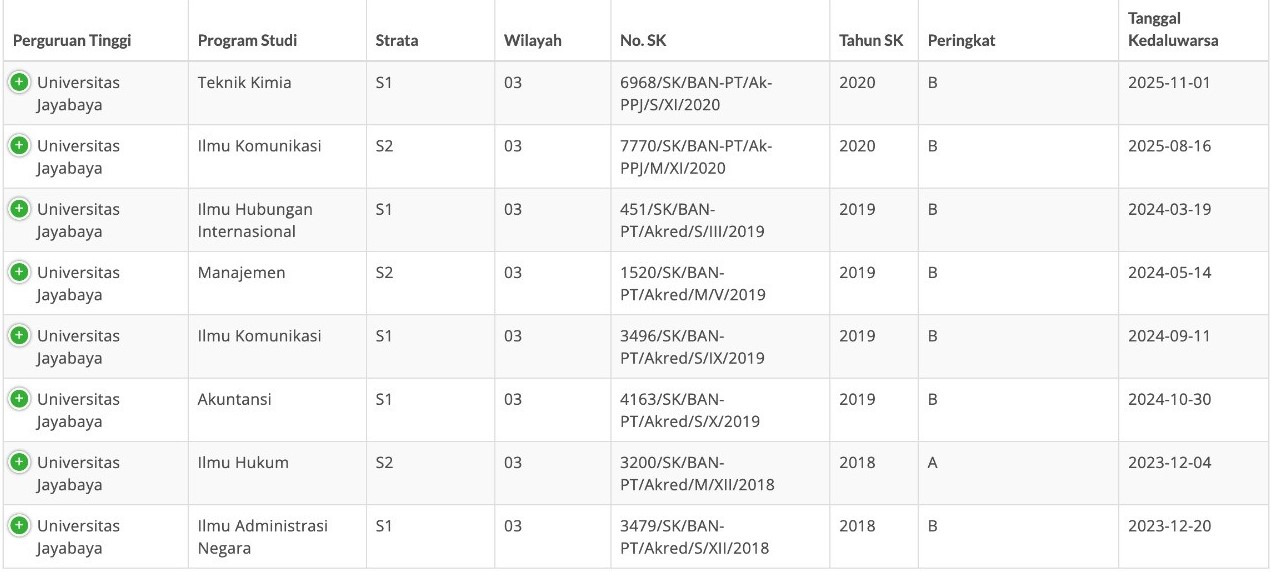
Task: Sort by the No. SK column
Action: click(643, 41)
